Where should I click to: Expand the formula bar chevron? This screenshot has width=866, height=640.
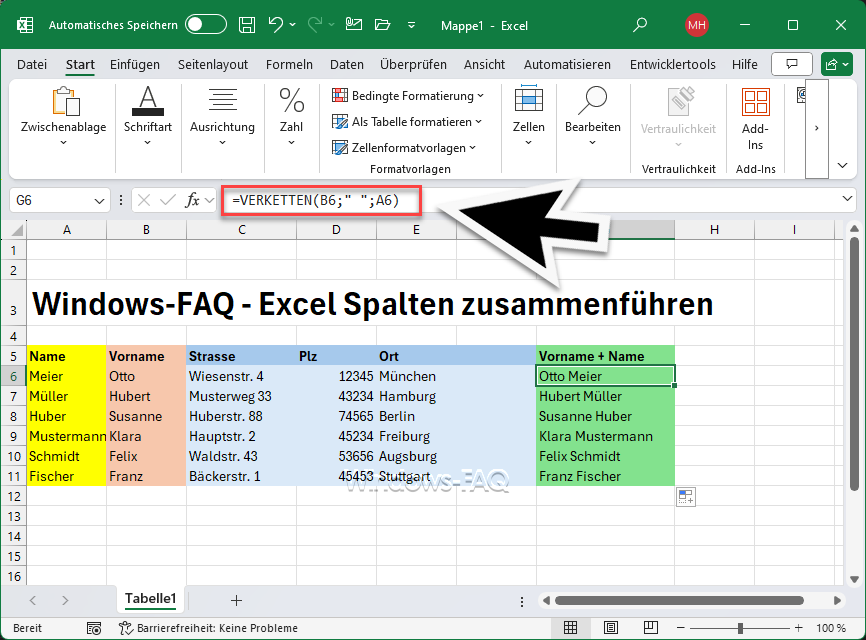pyautogui.click(x=847, y=199)
